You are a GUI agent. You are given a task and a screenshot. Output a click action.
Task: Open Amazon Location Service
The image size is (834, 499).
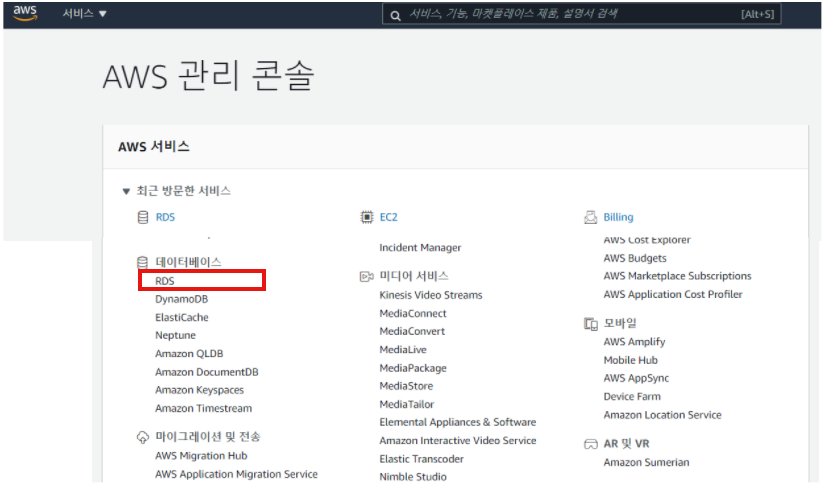662,415
